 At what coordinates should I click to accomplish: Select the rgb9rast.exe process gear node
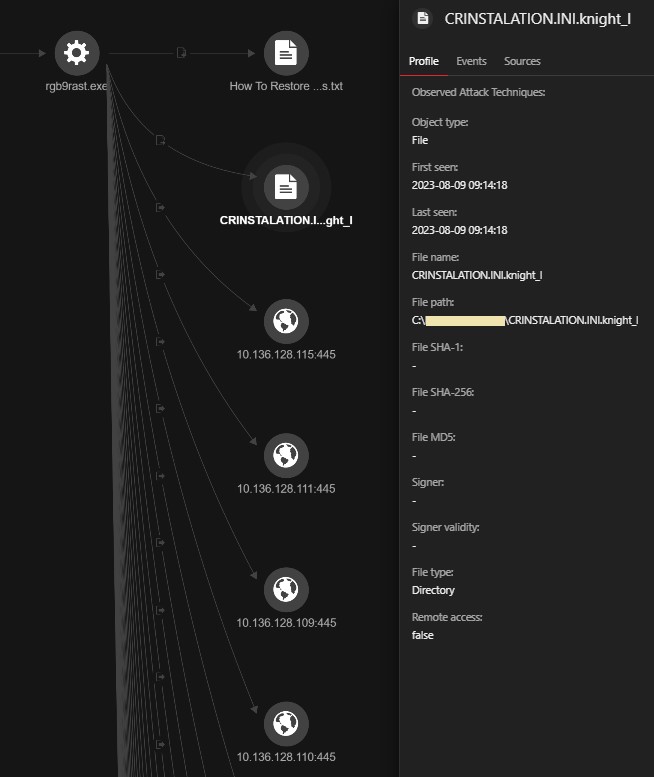76,53
